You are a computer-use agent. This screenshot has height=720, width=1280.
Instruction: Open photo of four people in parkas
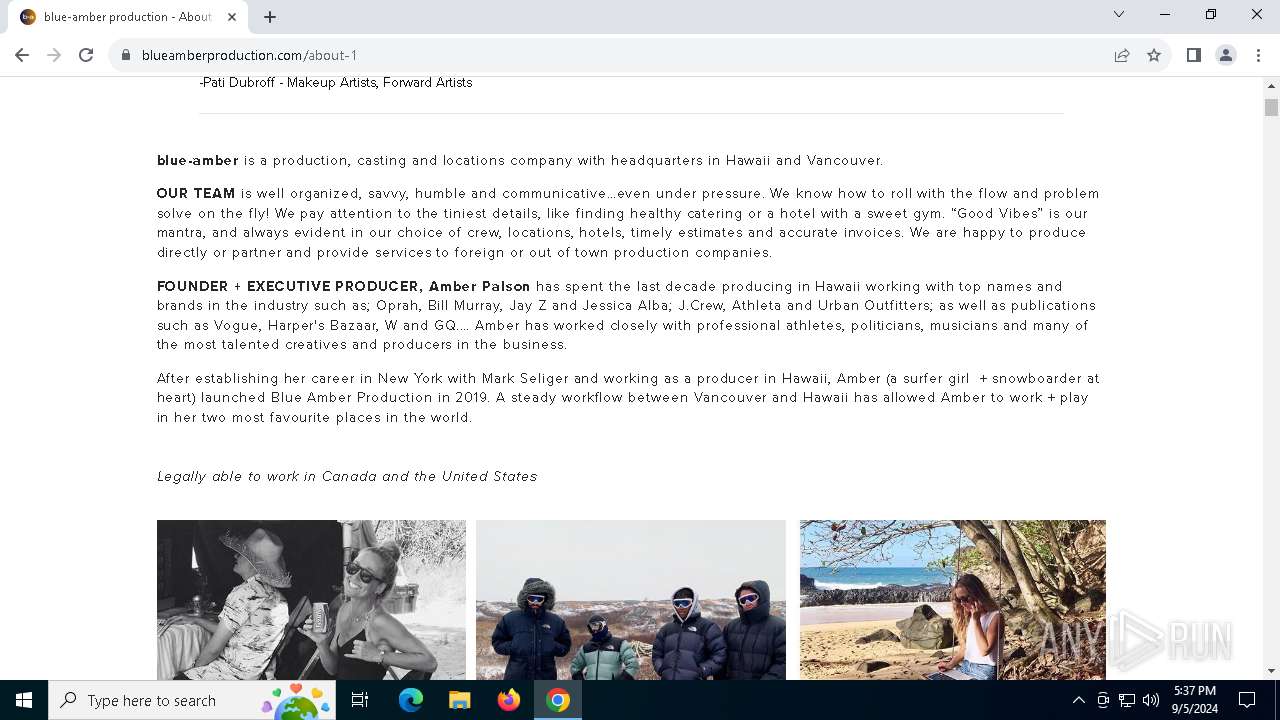click(631, 600)
